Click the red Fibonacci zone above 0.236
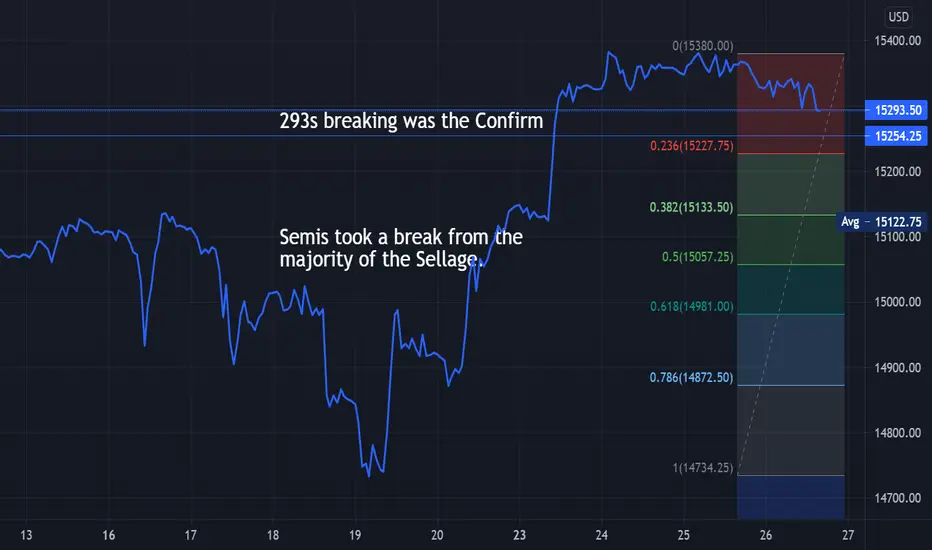Image resolution: width=932 pixels, height=550 pixels. 791,103
